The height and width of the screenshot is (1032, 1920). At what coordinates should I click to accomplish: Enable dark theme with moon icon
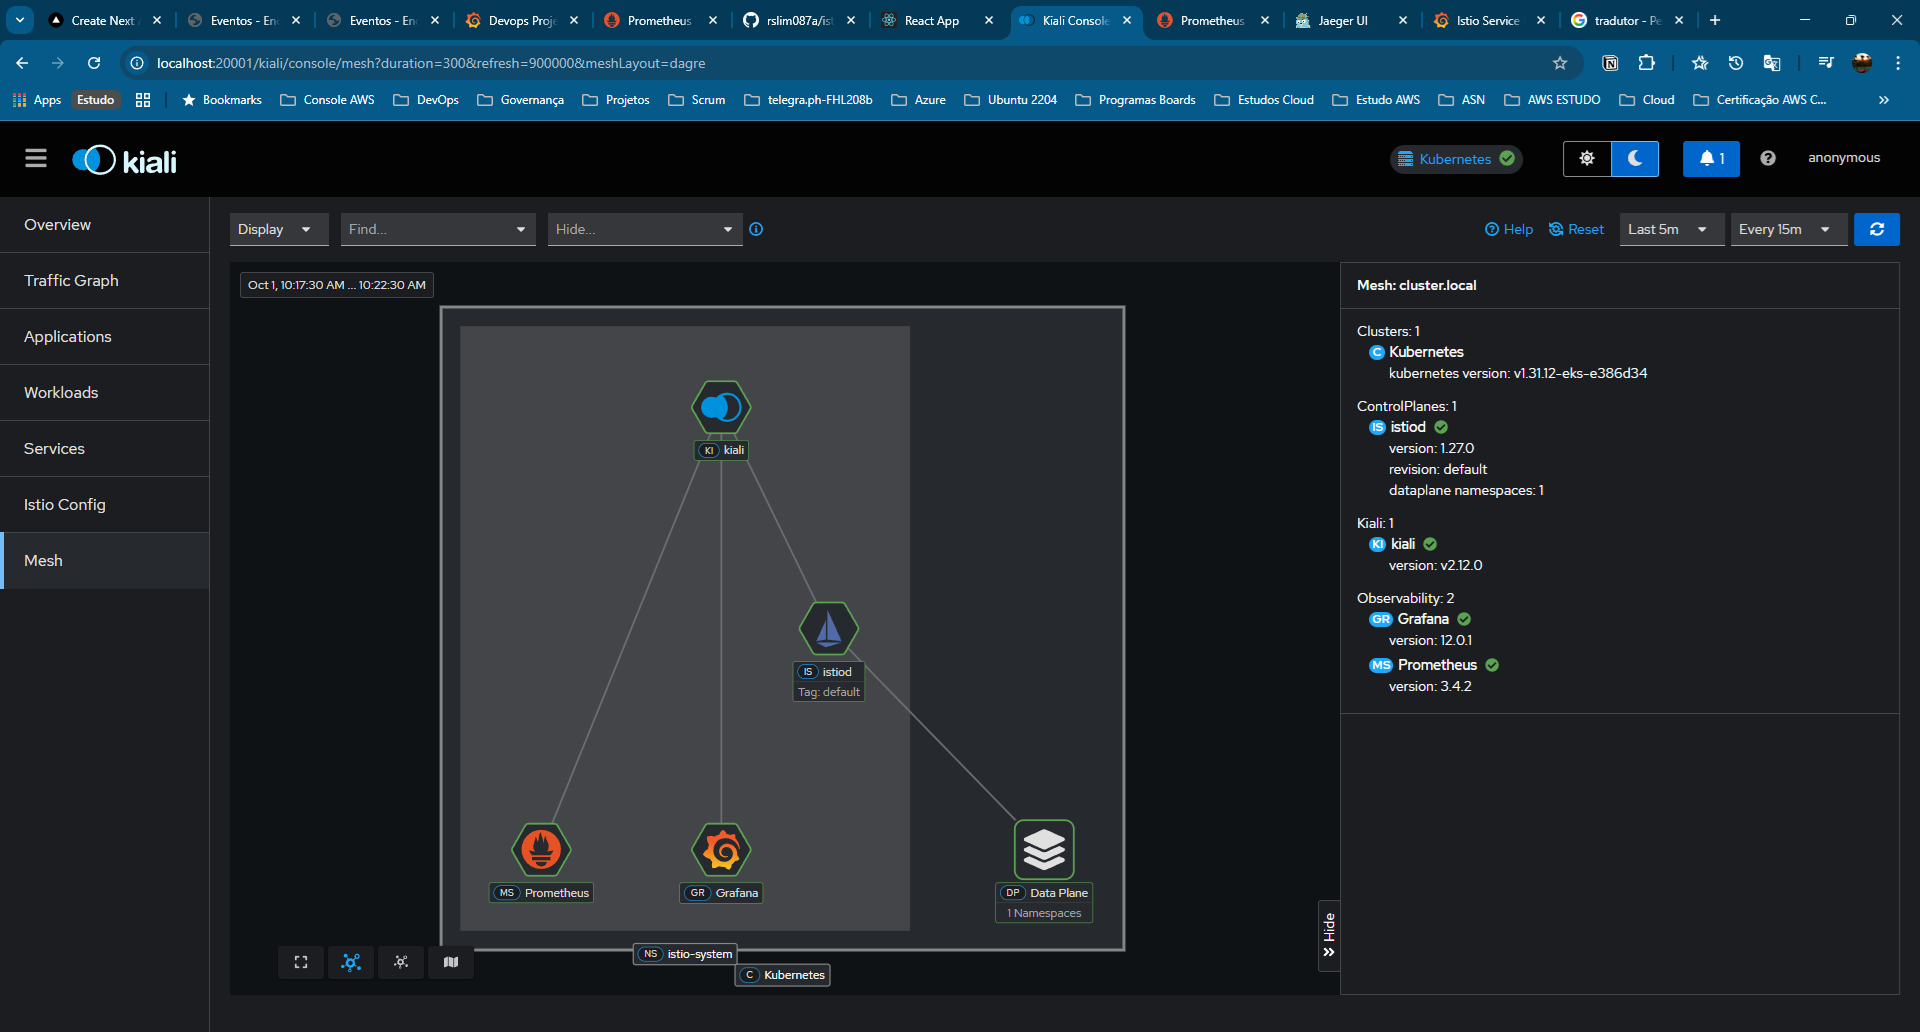[x=1635, y=159]
